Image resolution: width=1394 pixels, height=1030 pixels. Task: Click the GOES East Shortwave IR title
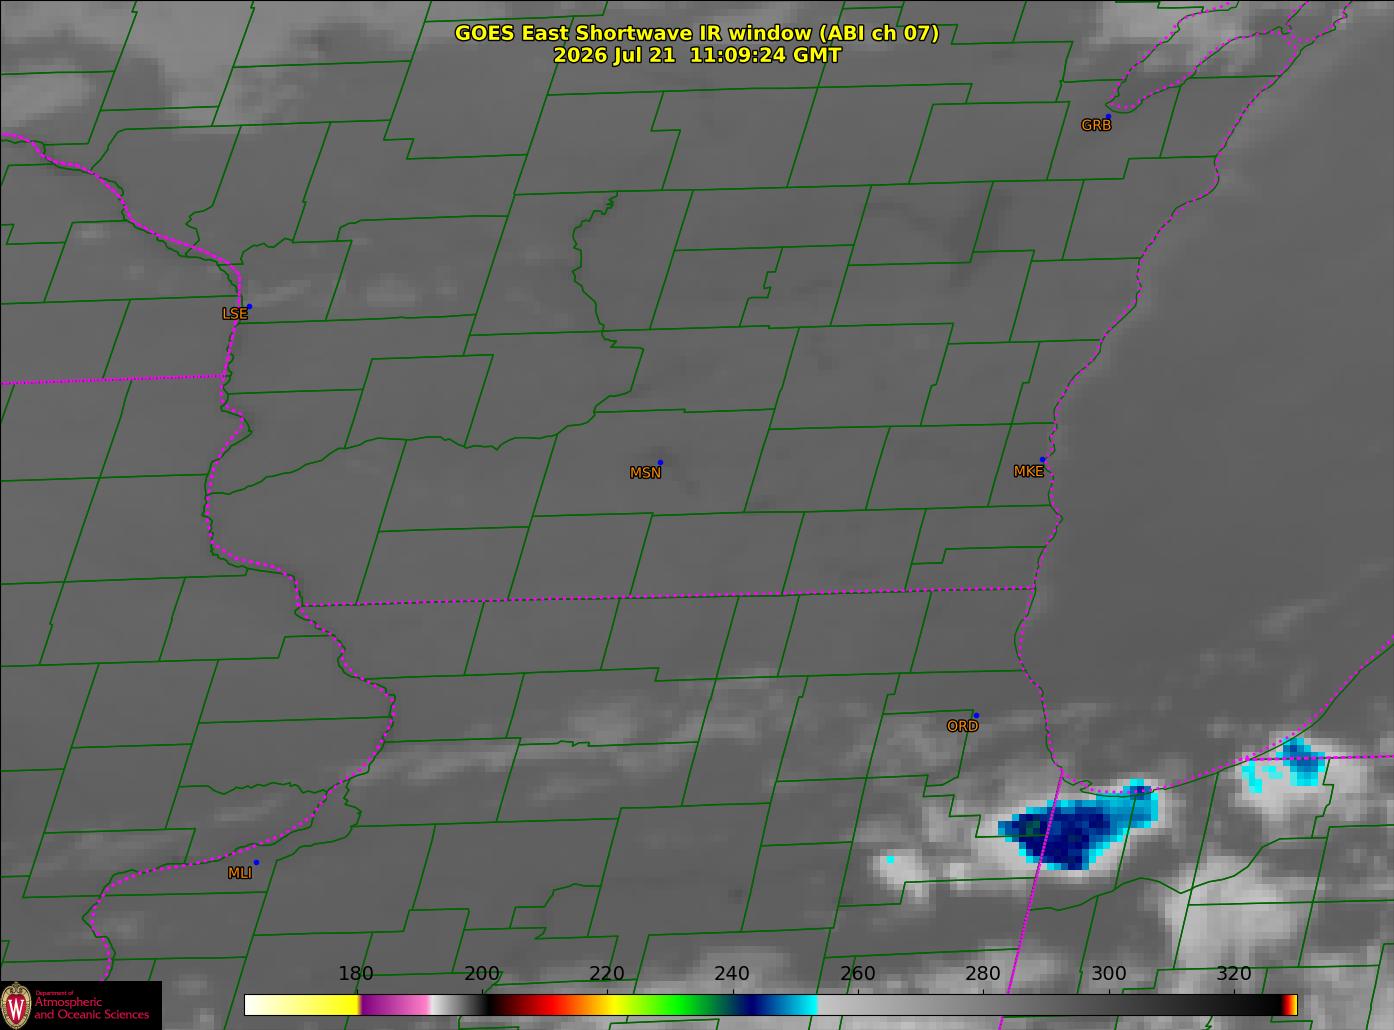(697, 33)
